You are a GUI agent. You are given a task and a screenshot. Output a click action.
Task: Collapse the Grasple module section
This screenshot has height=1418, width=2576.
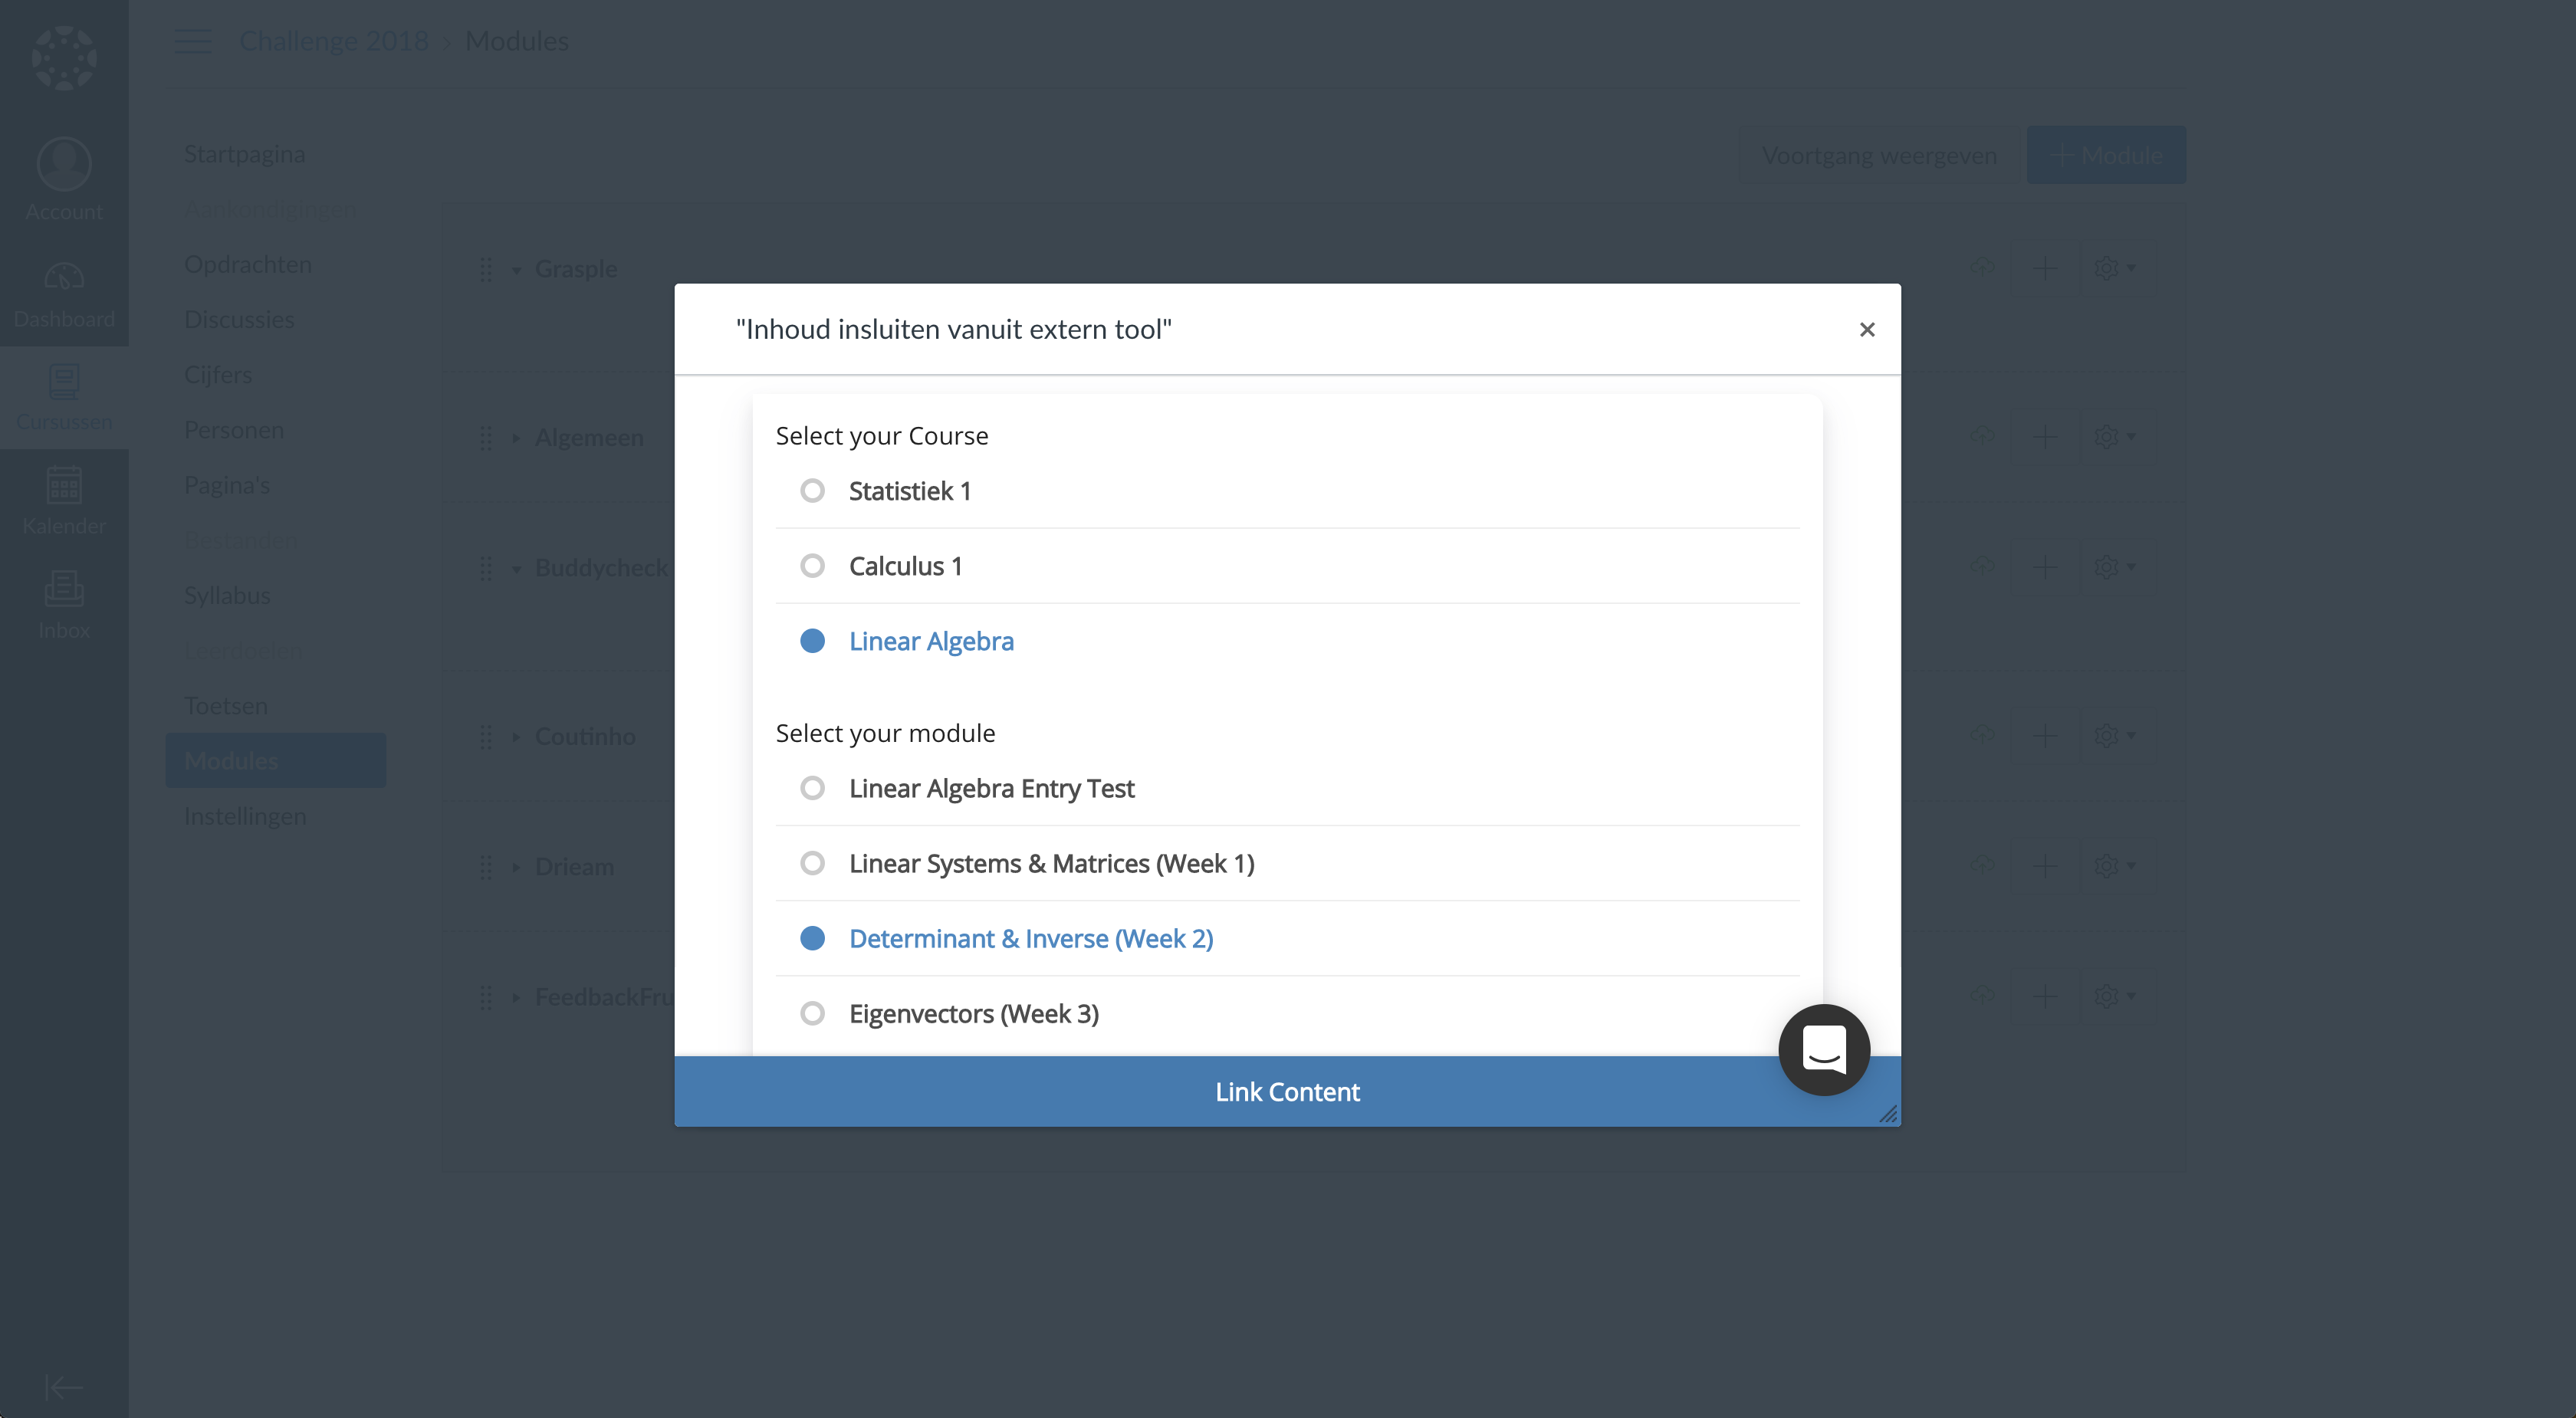[517, 269]
